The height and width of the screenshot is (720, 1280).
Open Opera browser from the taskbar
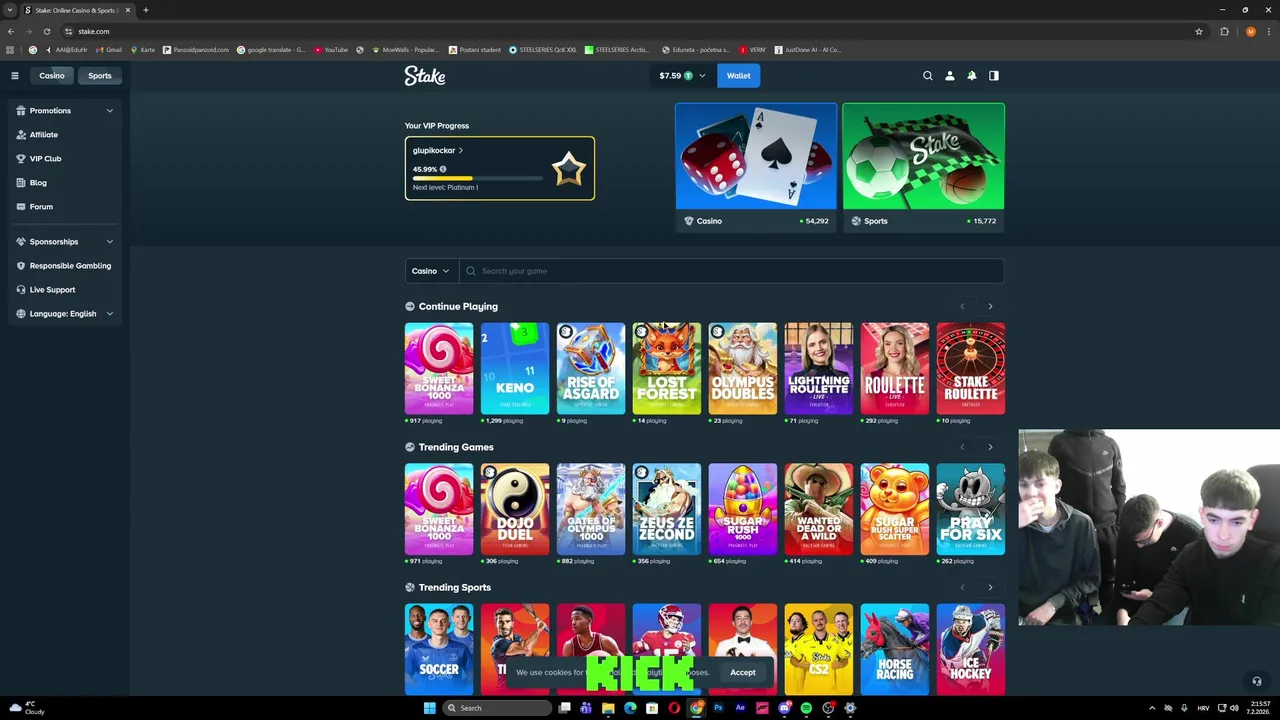tap(674, 708)
